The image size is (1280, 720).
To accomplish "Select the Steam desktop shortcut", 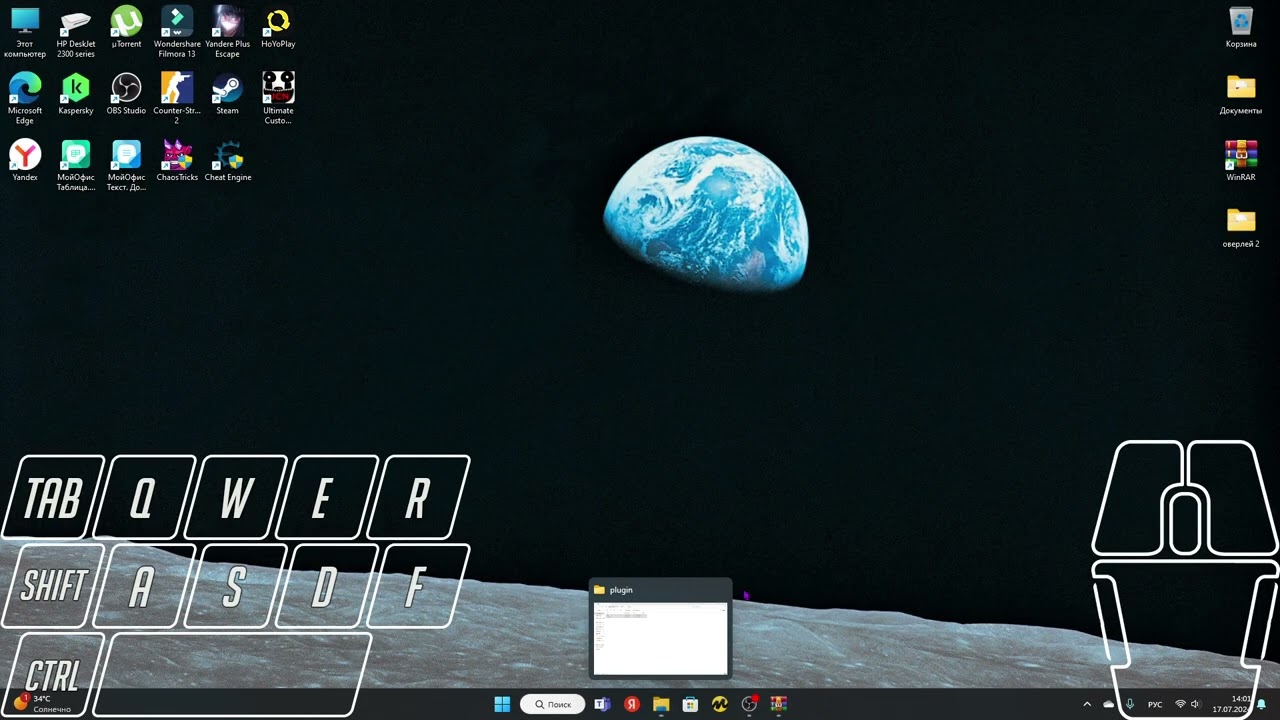I will point(228,94).
